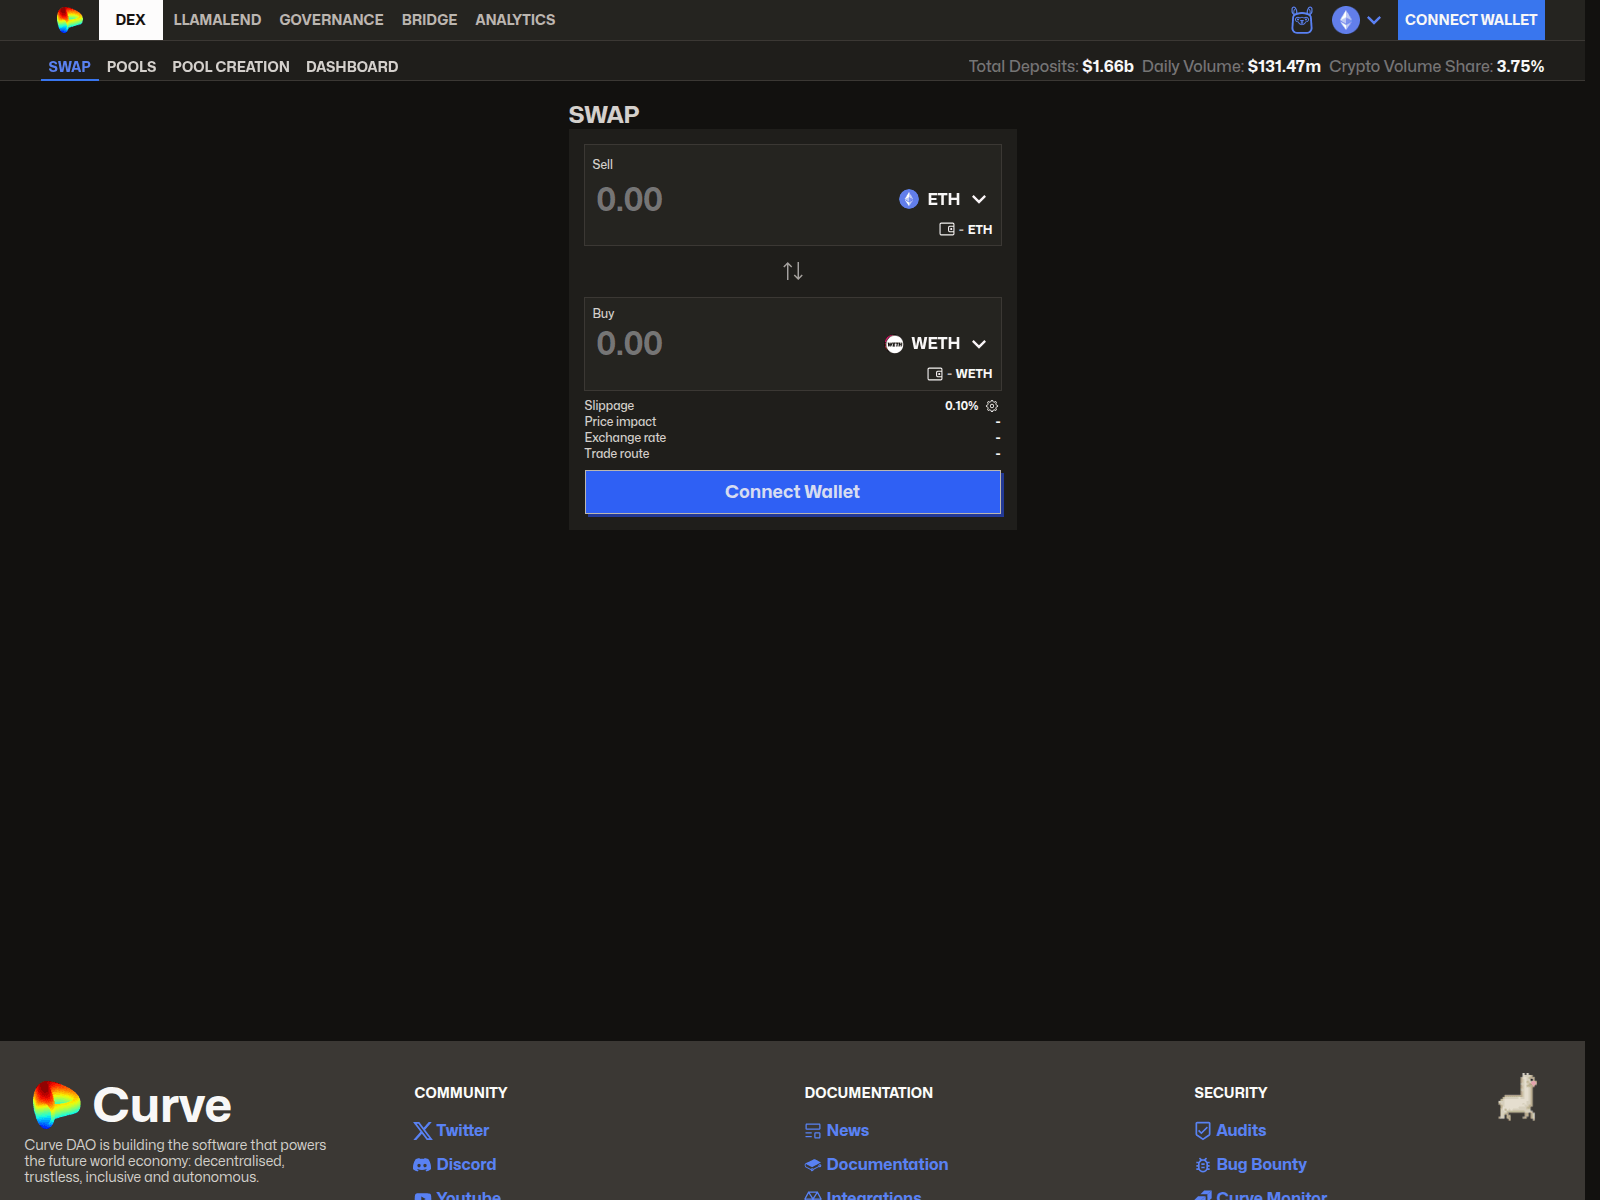Image resolution: width=1600 pixels, height=1200 pixels.
Task: Click the Sell amount input field
Action: 735,199
